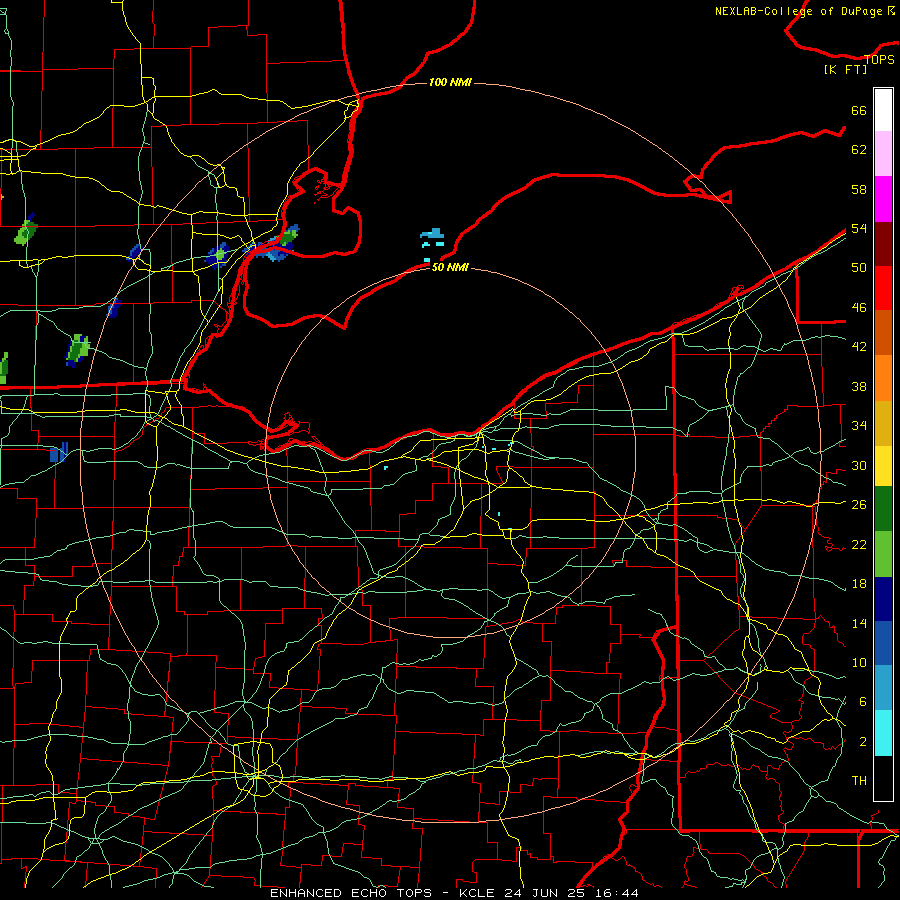
Task: Choose the bright orange legend swatch
Action: point(883,377)
